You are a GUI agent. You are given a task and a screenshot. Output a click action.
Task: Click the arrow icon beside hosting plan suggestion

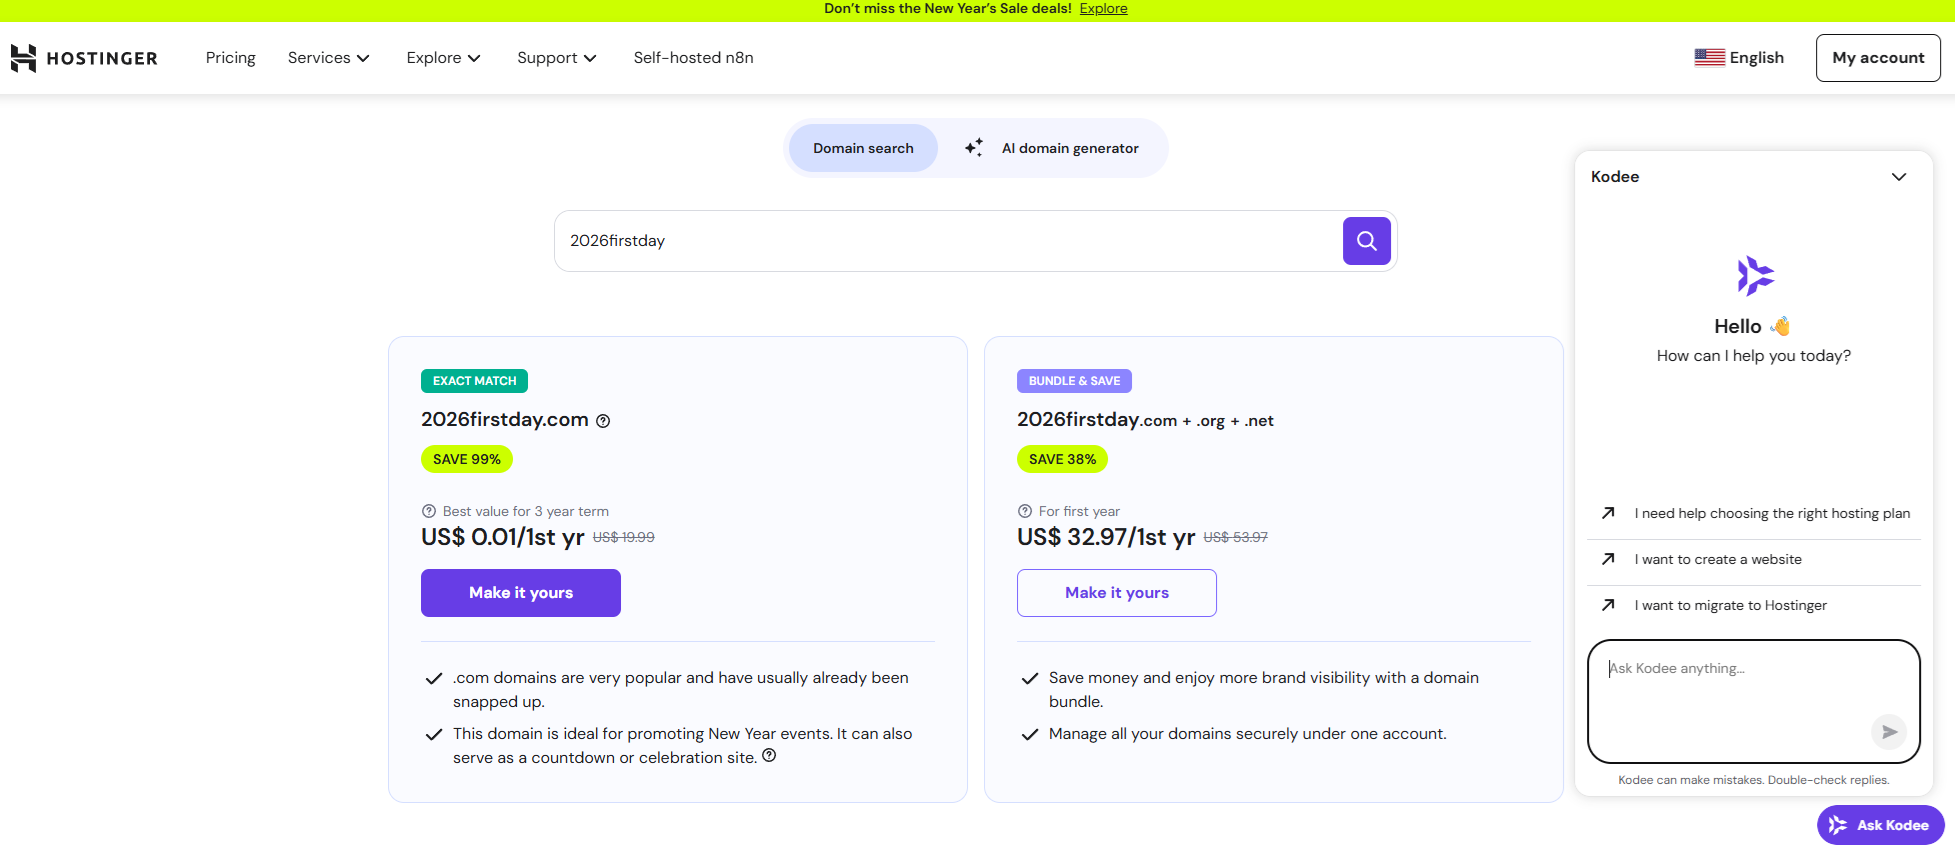[x=1608, y=513]
